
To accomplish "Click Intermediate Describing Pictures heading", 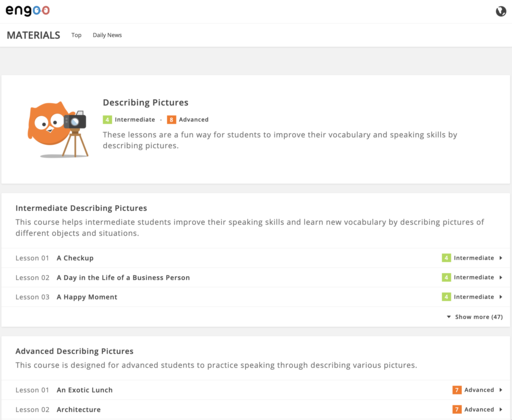I will (81, 208).
